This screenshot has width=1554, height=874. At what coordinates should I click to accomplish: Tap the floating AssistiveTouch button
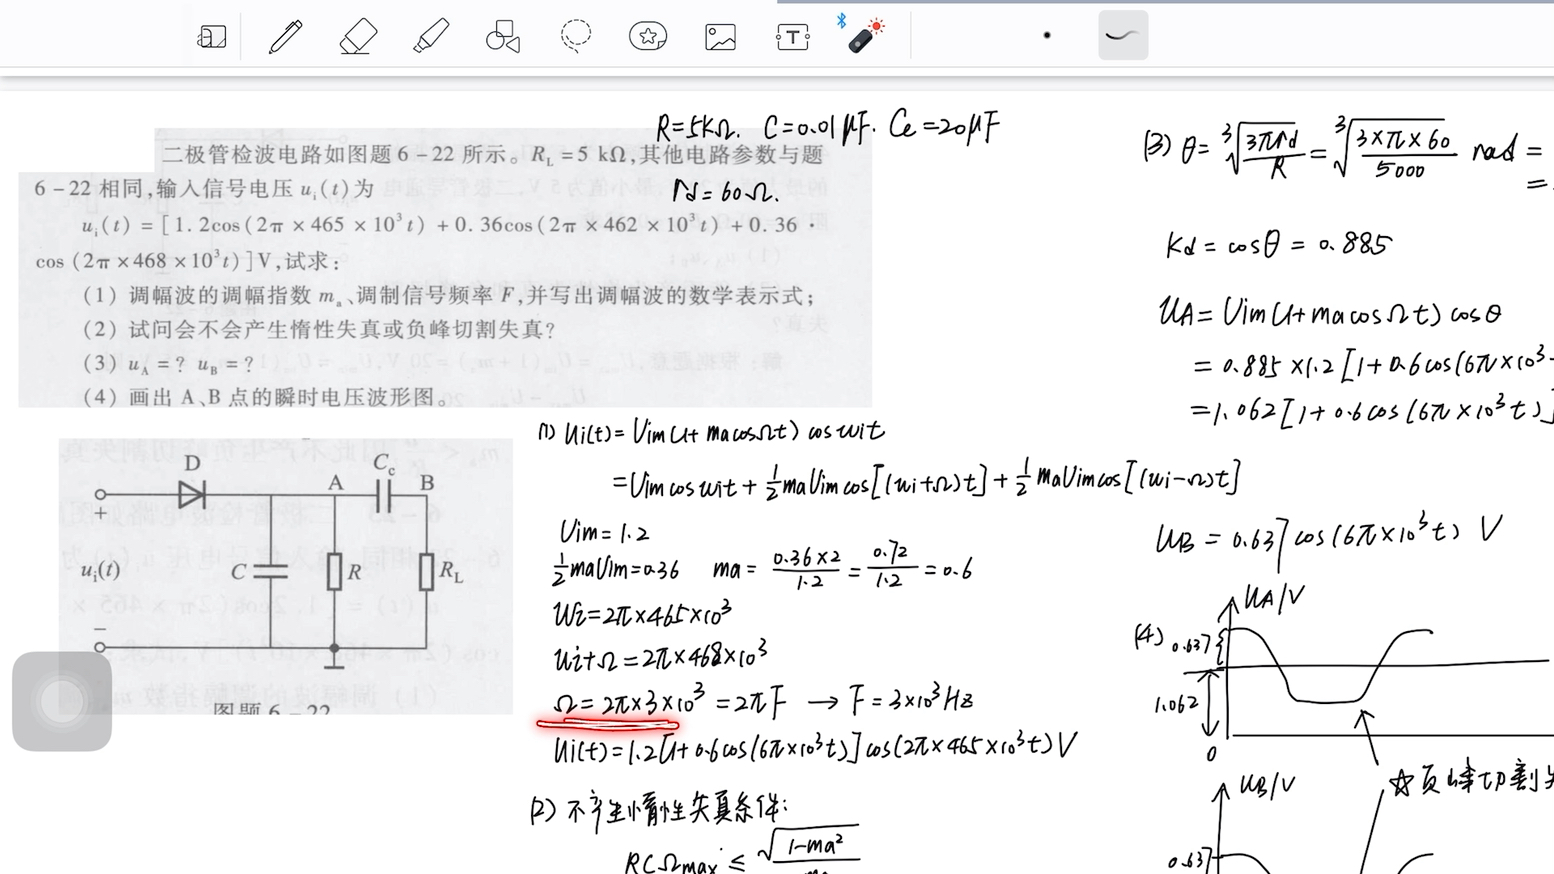coord(62,701)
